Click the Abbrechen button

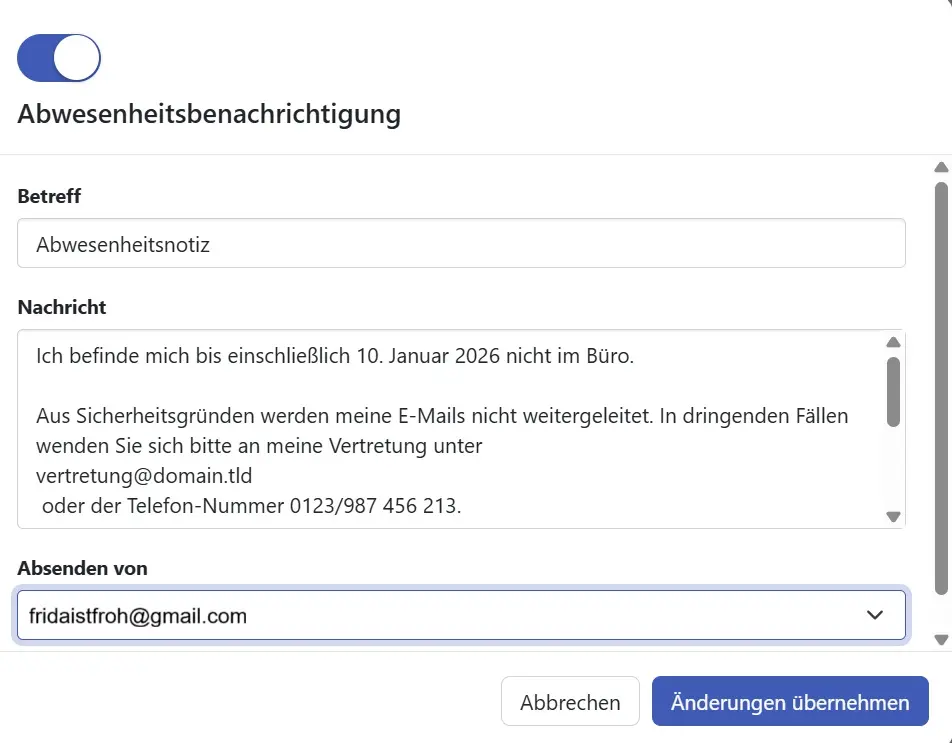point(570,701)
